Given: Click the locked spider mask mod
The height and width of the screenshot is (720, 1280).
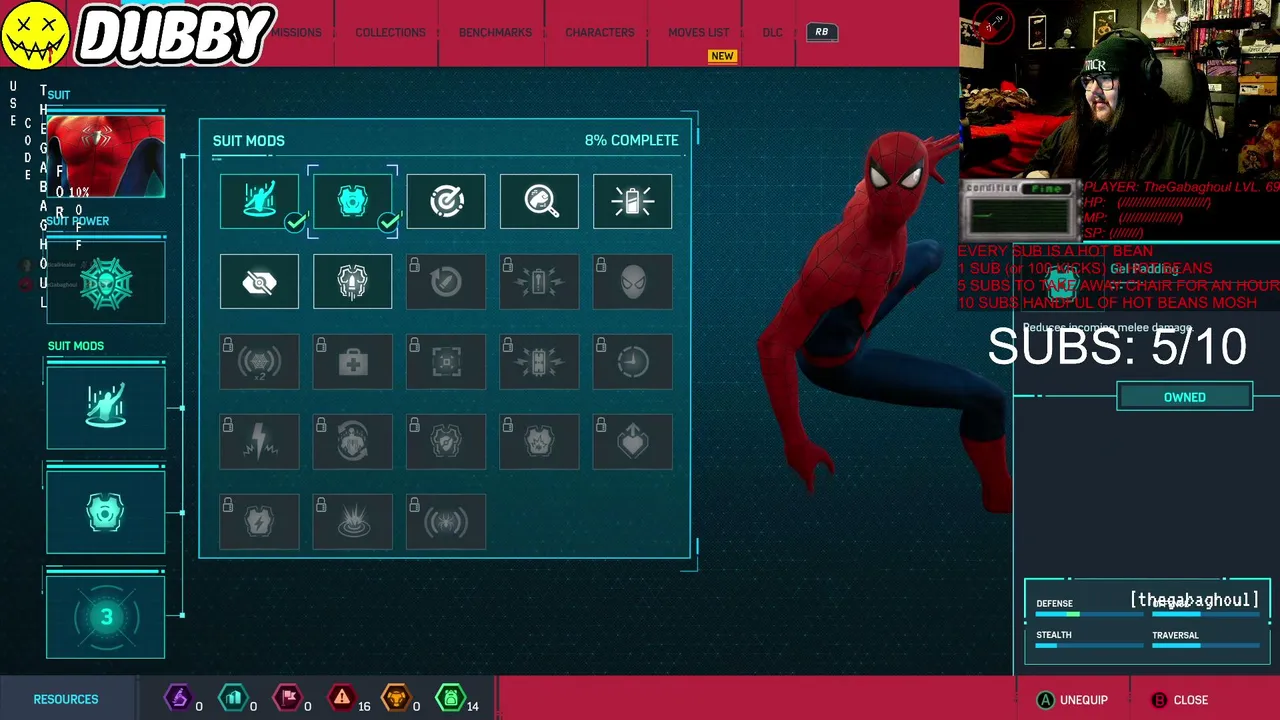Looking at the screenshot, I should 633,281.
